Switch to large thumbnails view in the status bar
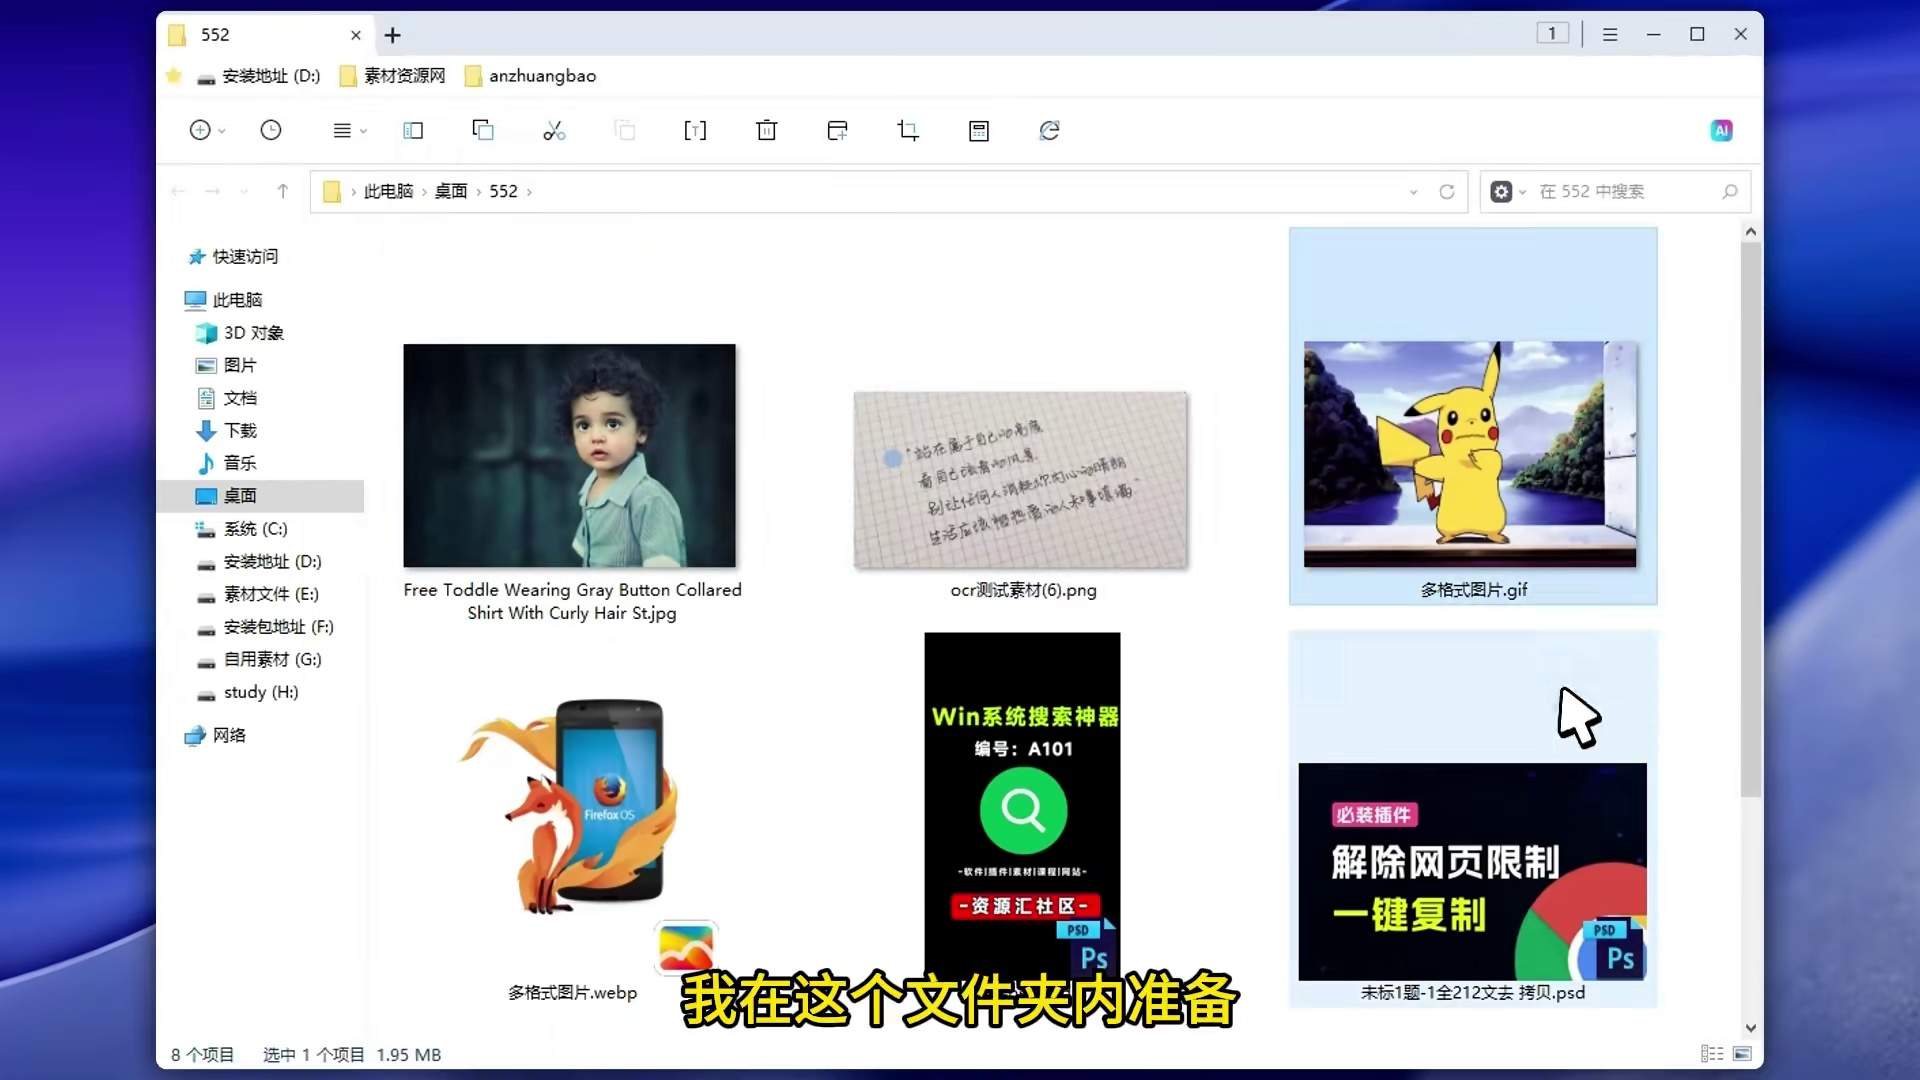The image size is (1920, 1080). click(x=1742, y=1054)
